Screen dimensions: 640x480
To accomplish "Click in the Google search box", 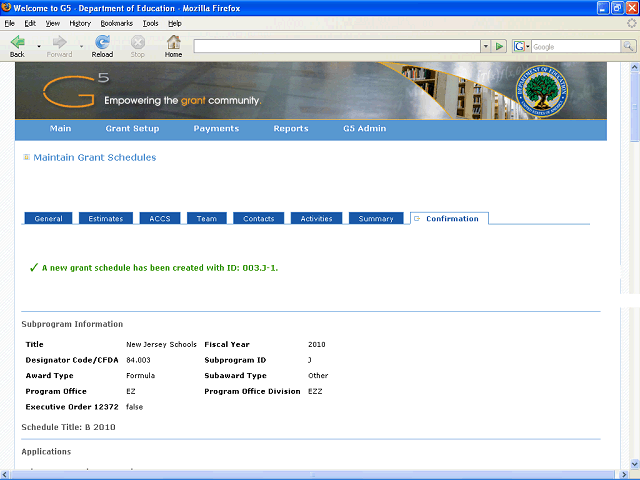I will click(576, 47).
